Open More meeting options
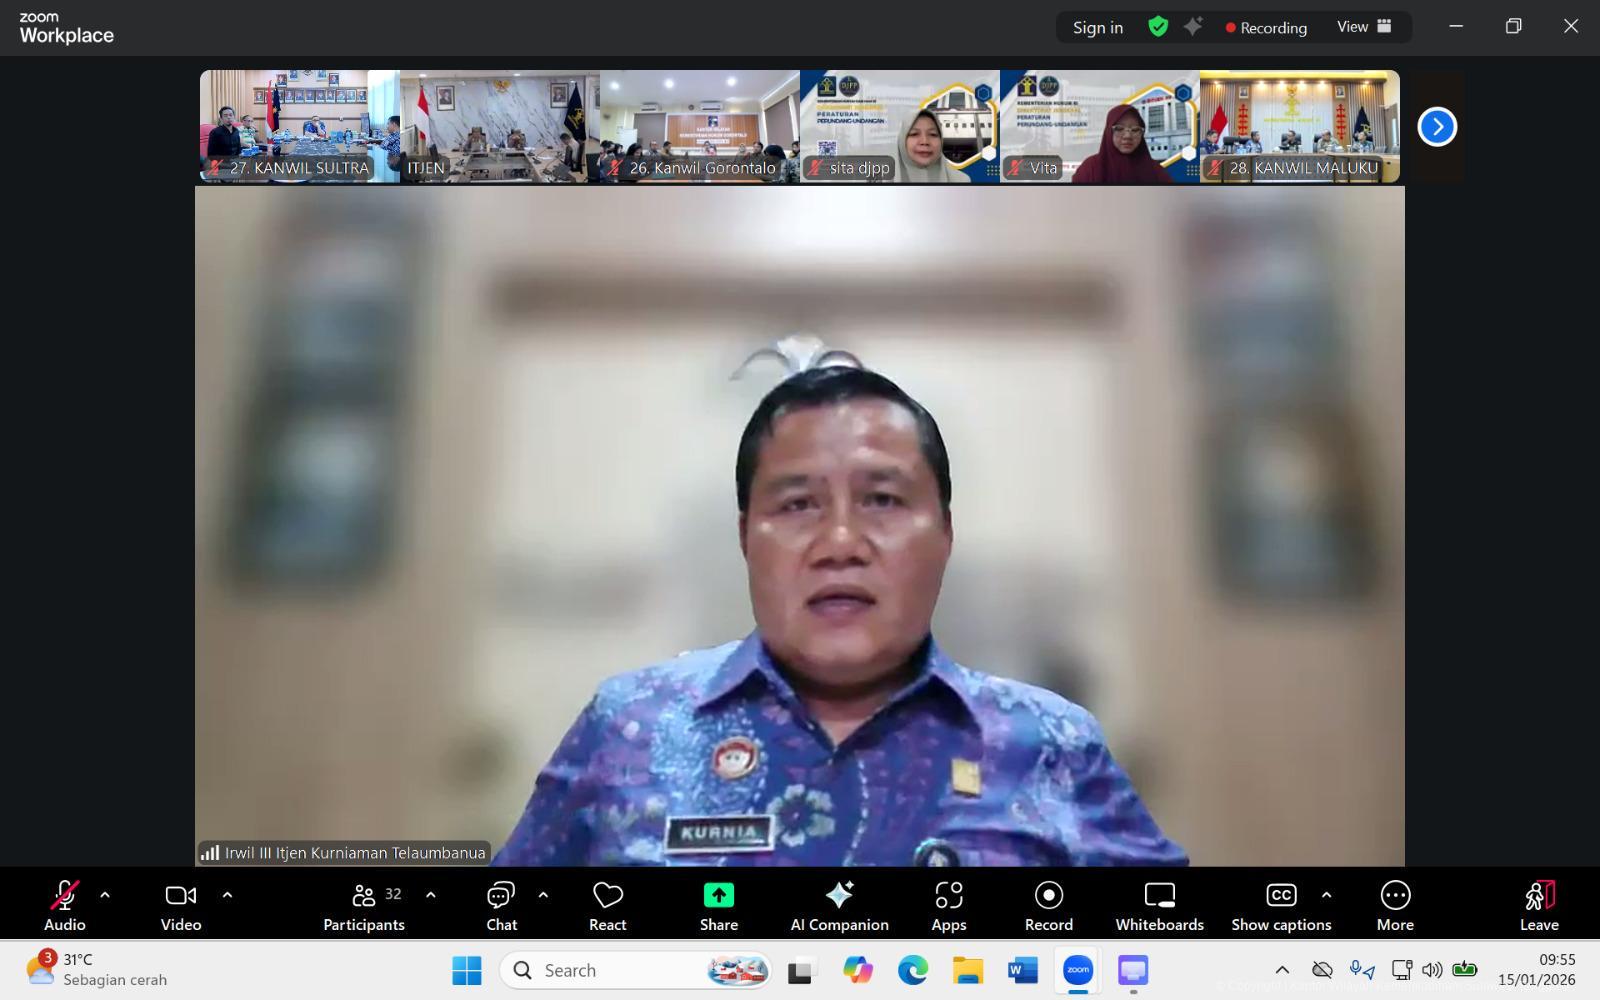The height and width of the screenshot is (1000, 1600). 1394,906
